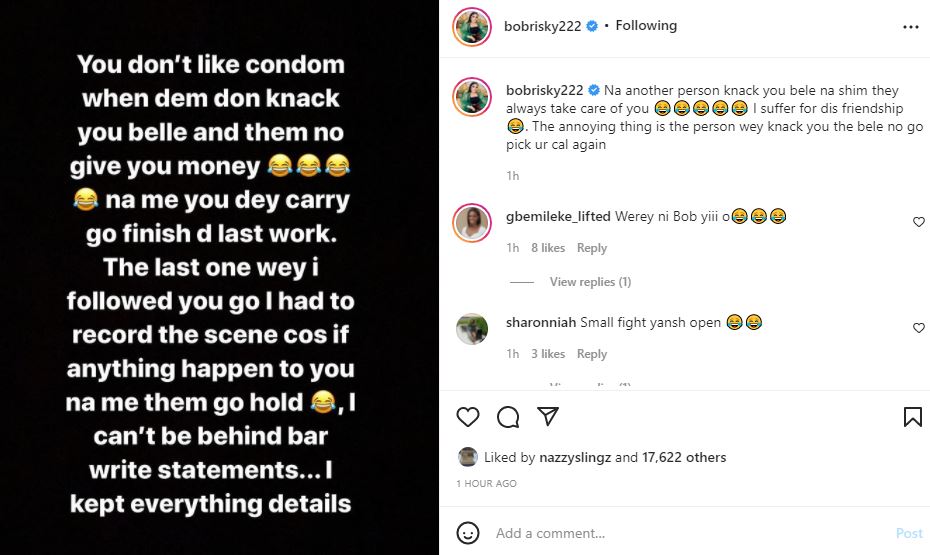The height and width of the screenshot is (555, 930).
Task: Like sharonniah's comment
Action: [x=919, y=328]
